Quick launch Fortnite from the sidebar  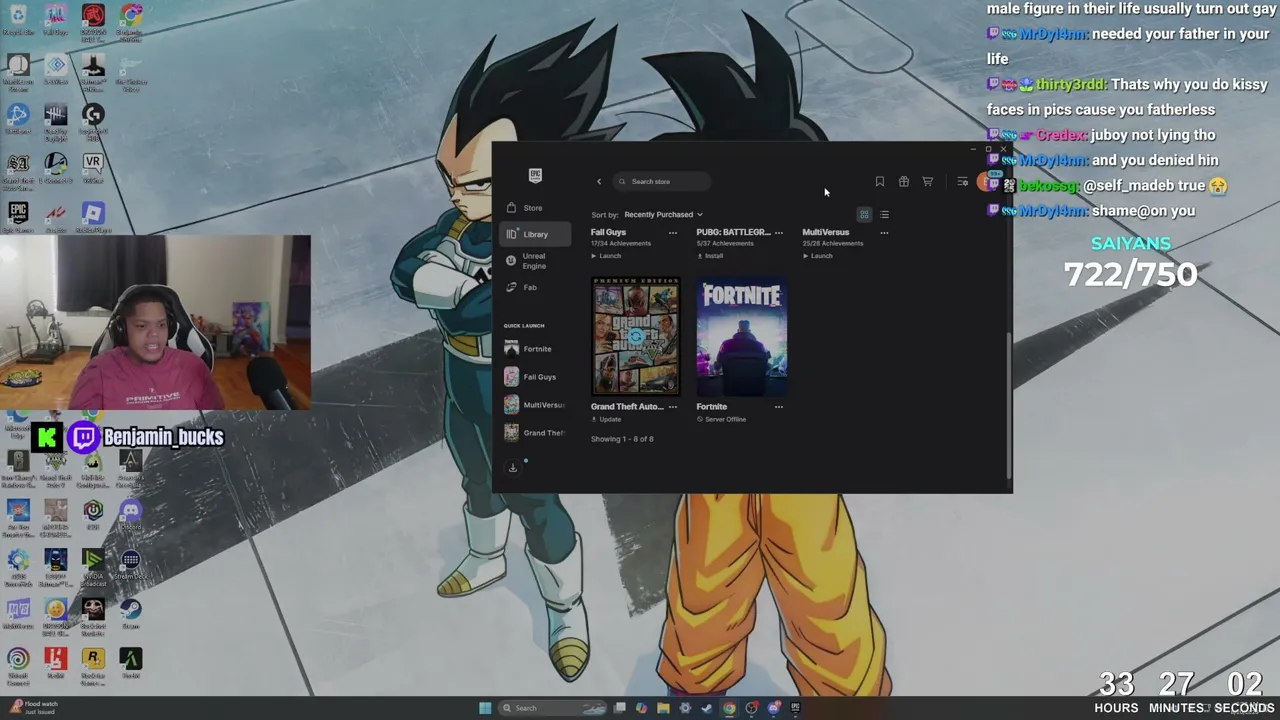point(533,349)
